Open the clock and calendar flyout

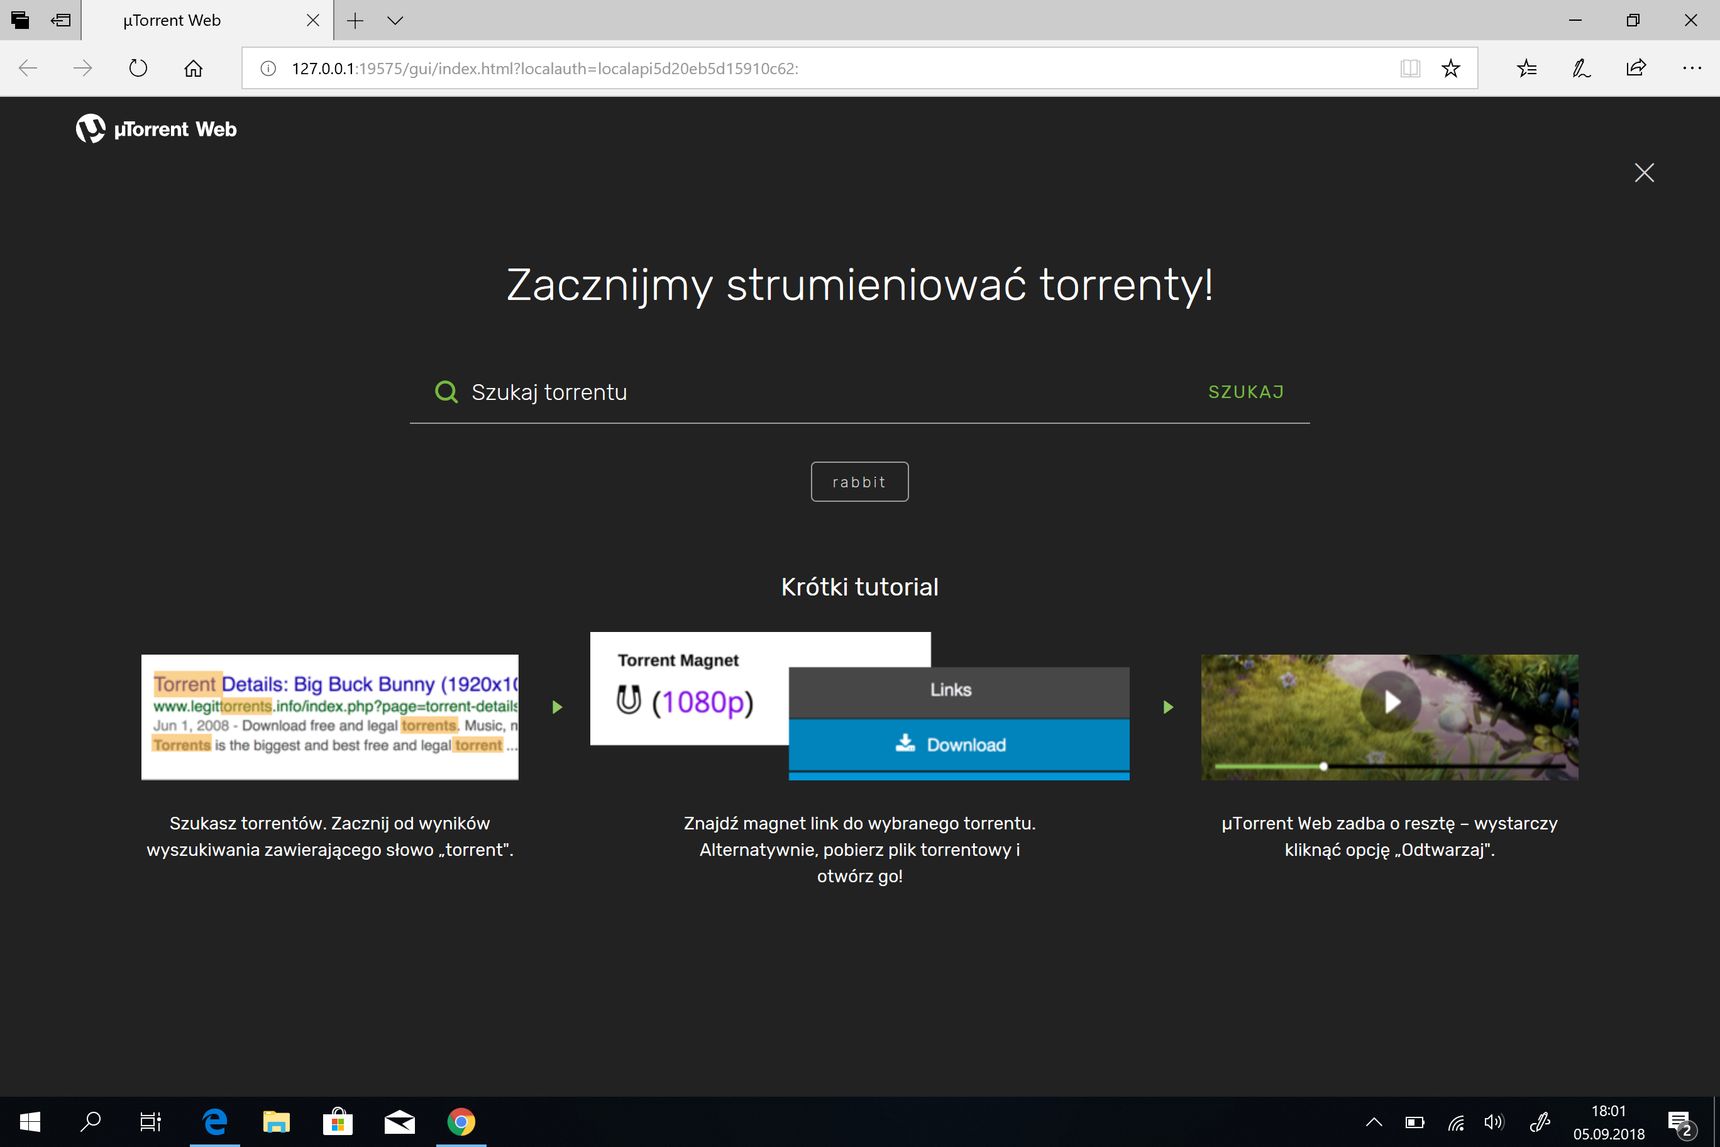click(1609, 1122)
